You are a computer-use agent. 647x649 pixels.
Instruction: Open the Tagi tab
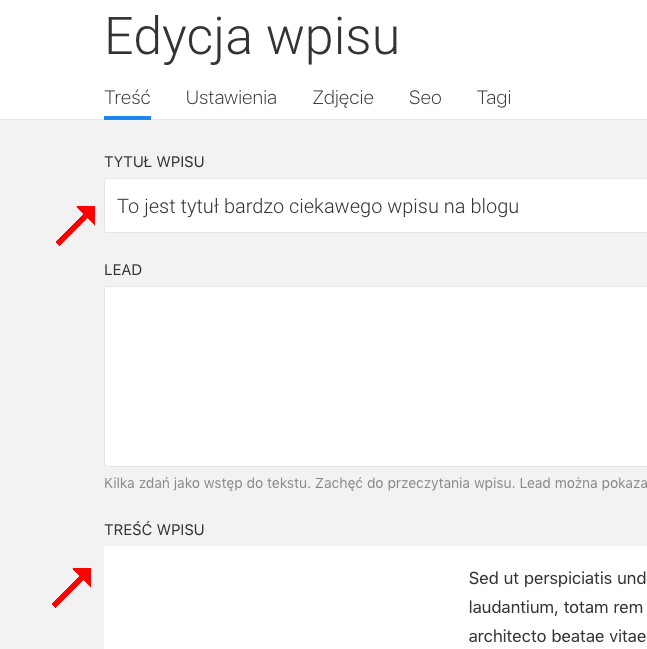[494, 98]
